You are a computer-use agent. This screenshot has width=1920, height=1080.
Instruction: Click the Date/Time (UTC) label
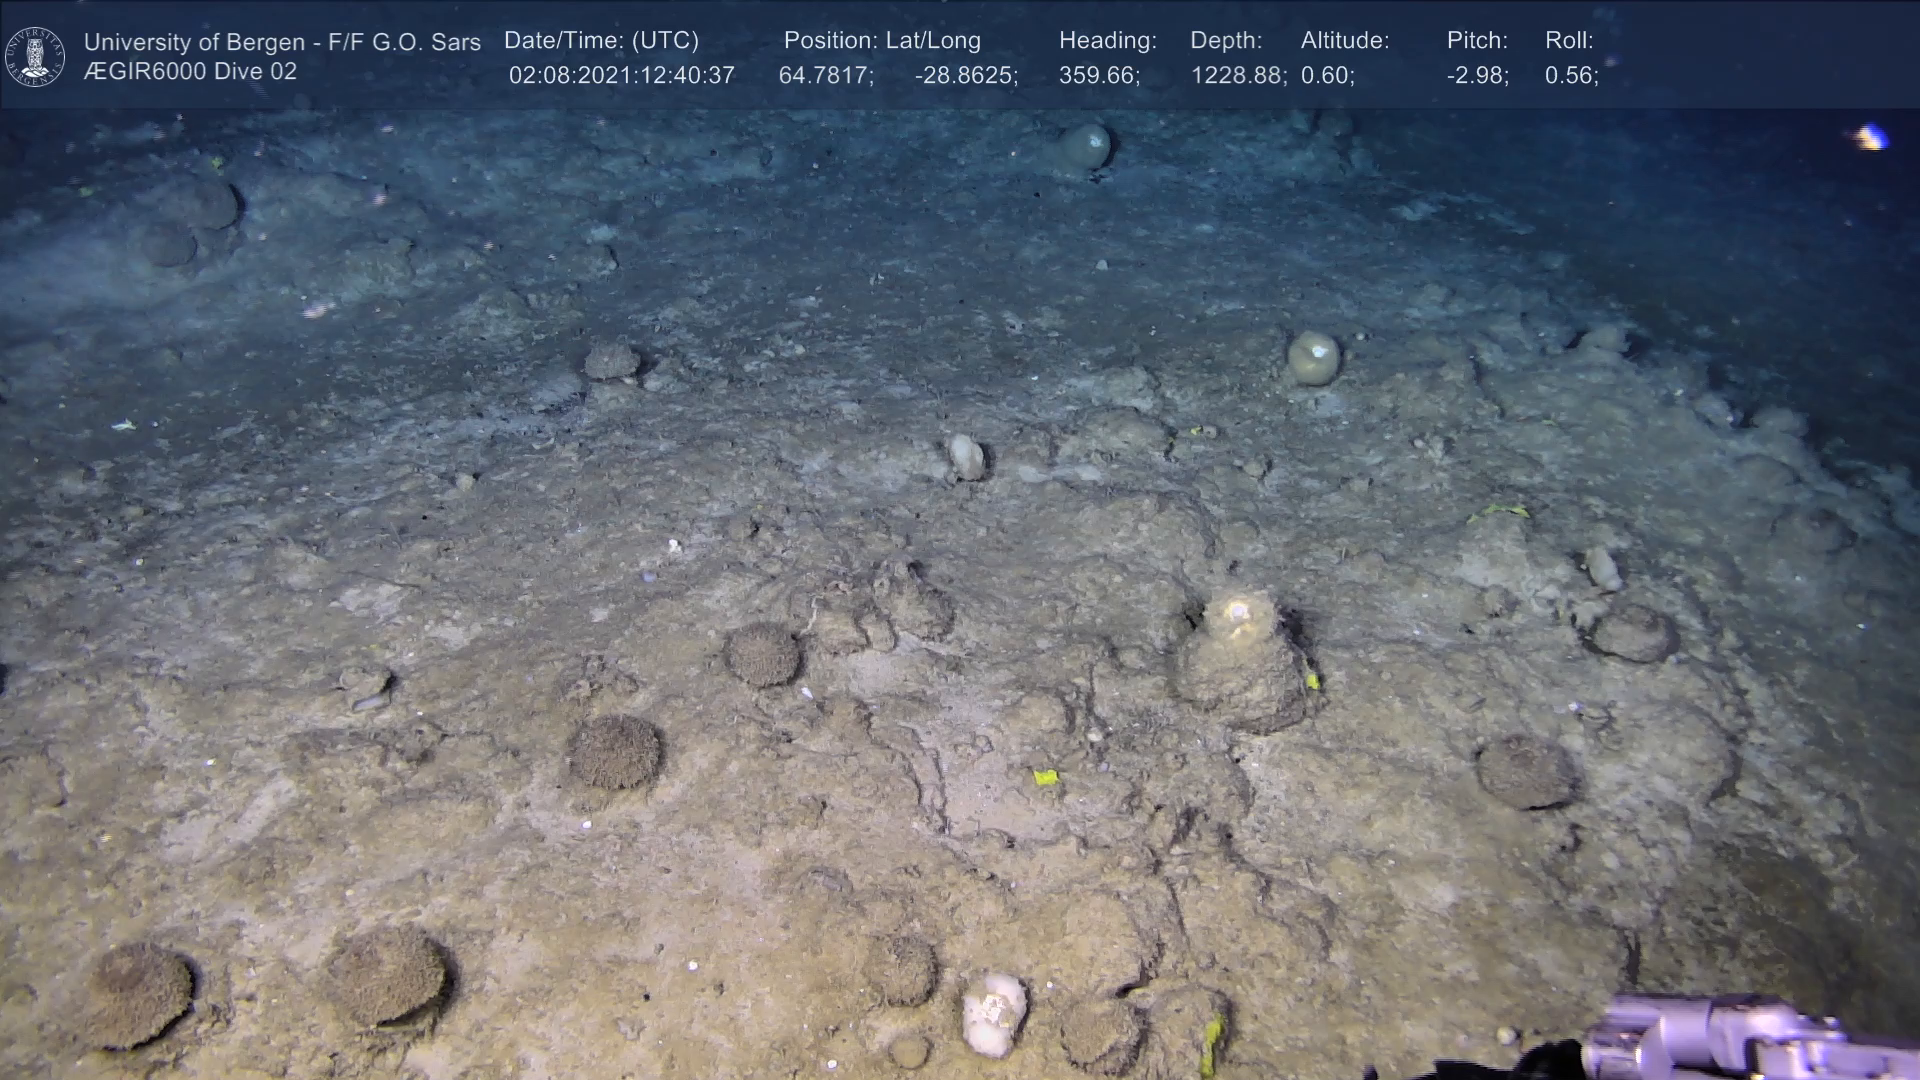point(601,41)
